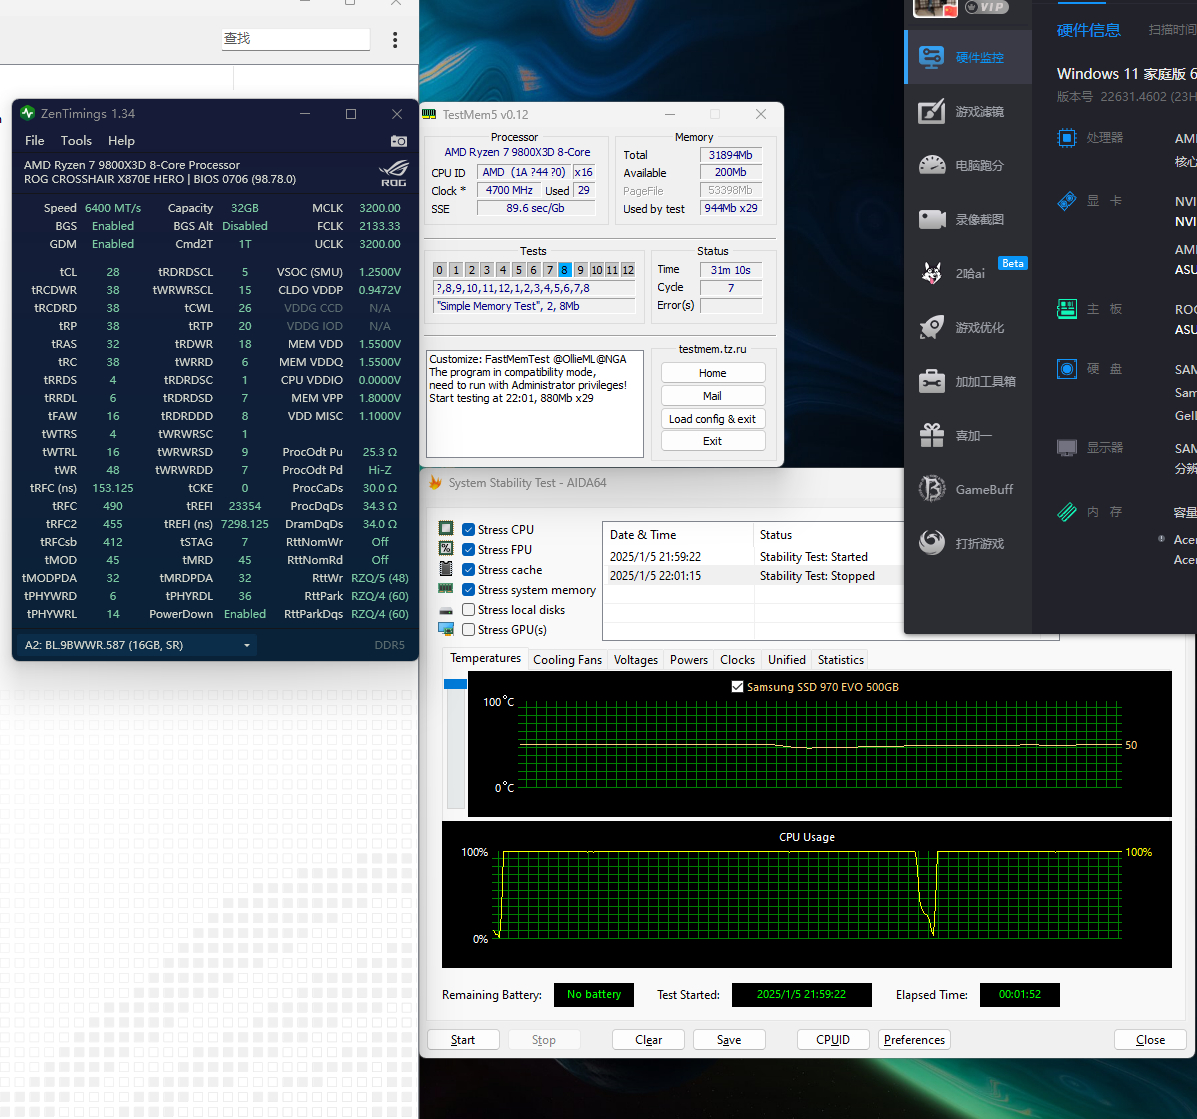Open CPUID from AIDA64 stability test
Viewport: 1197px width, 1119px height.
click(833, 1040)
